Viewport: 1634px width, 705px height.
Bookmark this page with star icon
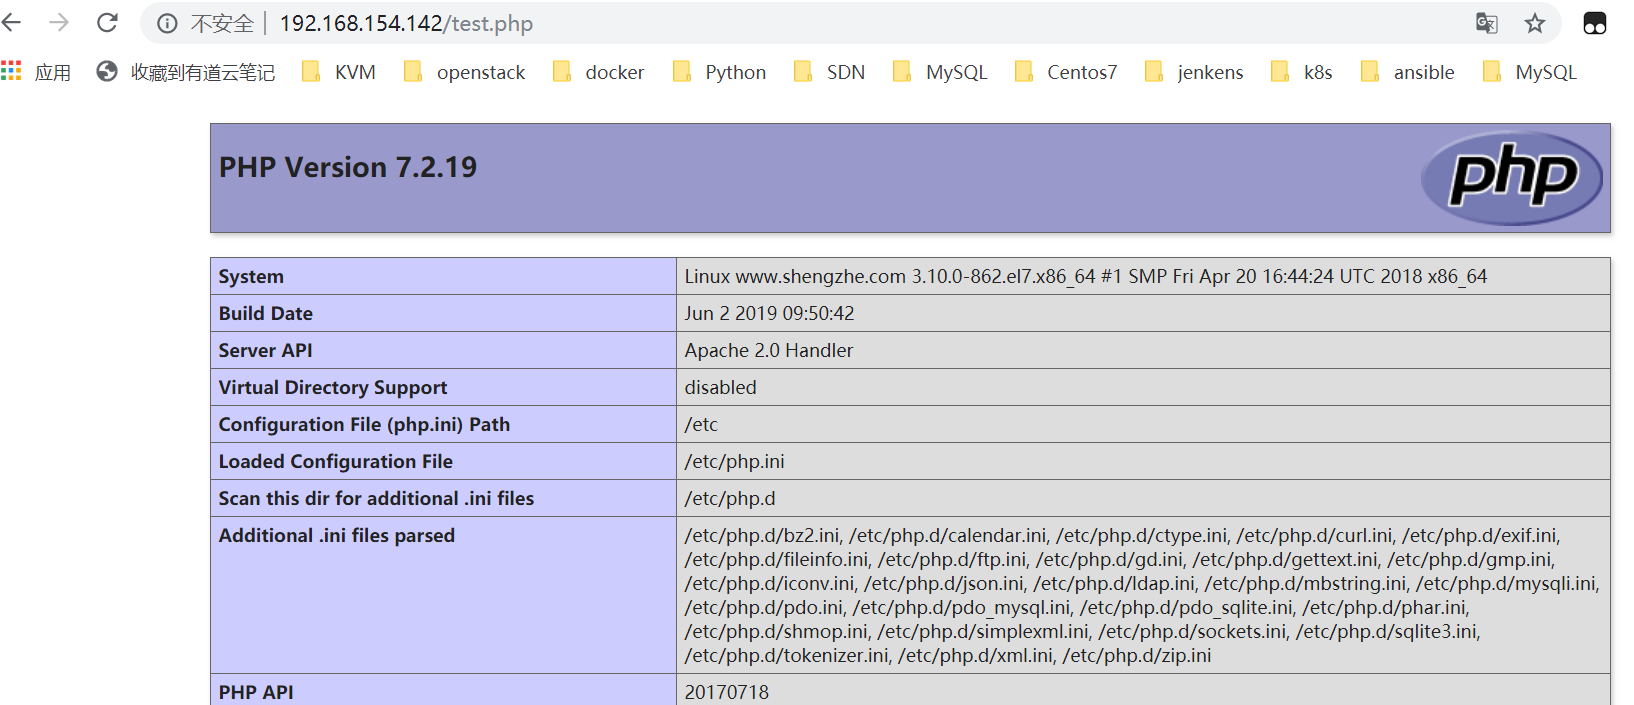1535,23
